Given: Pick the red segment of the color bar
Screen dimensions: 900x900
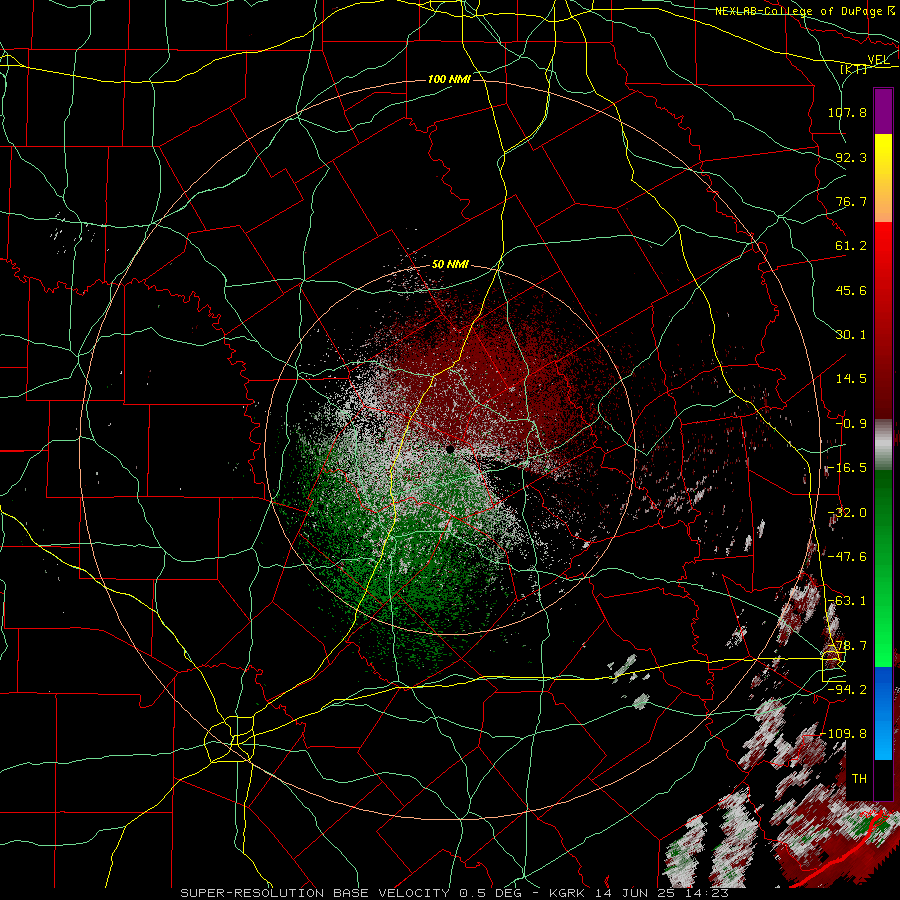Looking at the screenshot, I should (x=883, y=320).
